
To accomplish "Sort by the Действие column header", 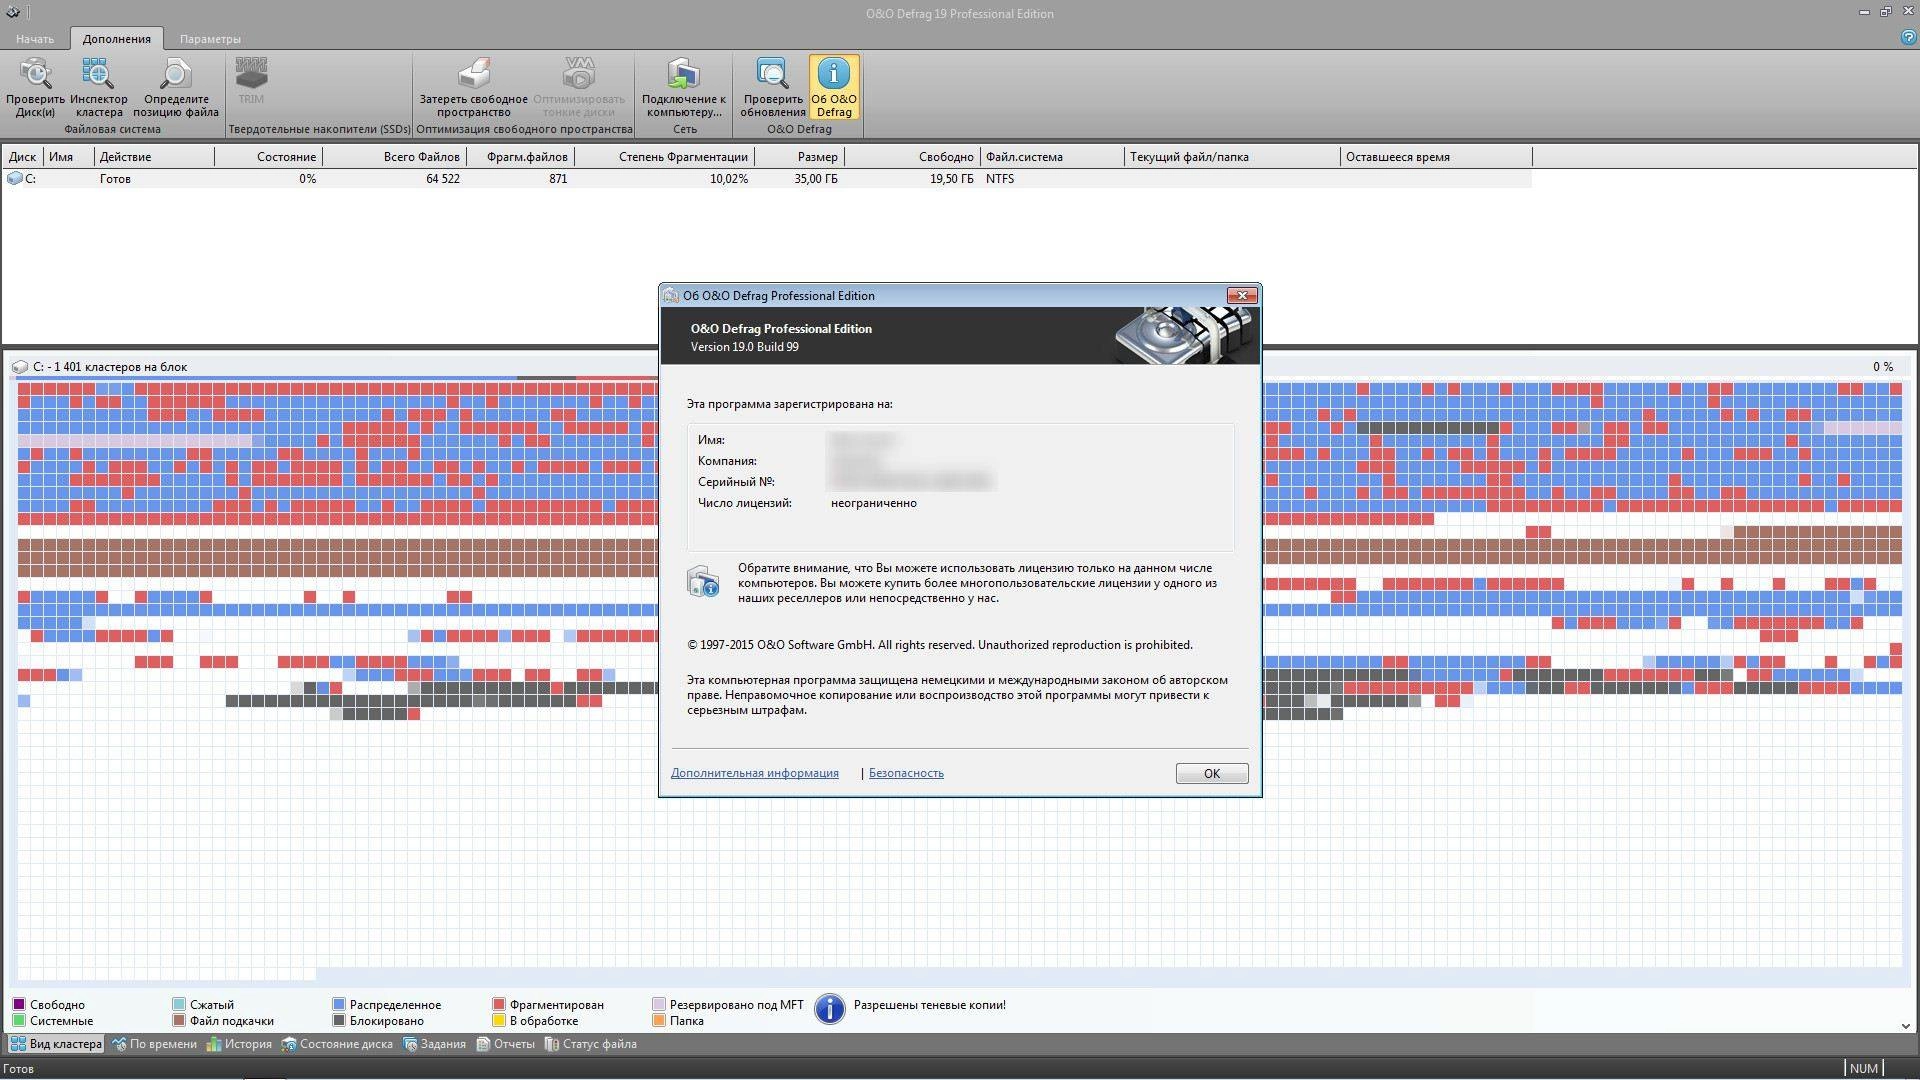I will coord(154,157).
